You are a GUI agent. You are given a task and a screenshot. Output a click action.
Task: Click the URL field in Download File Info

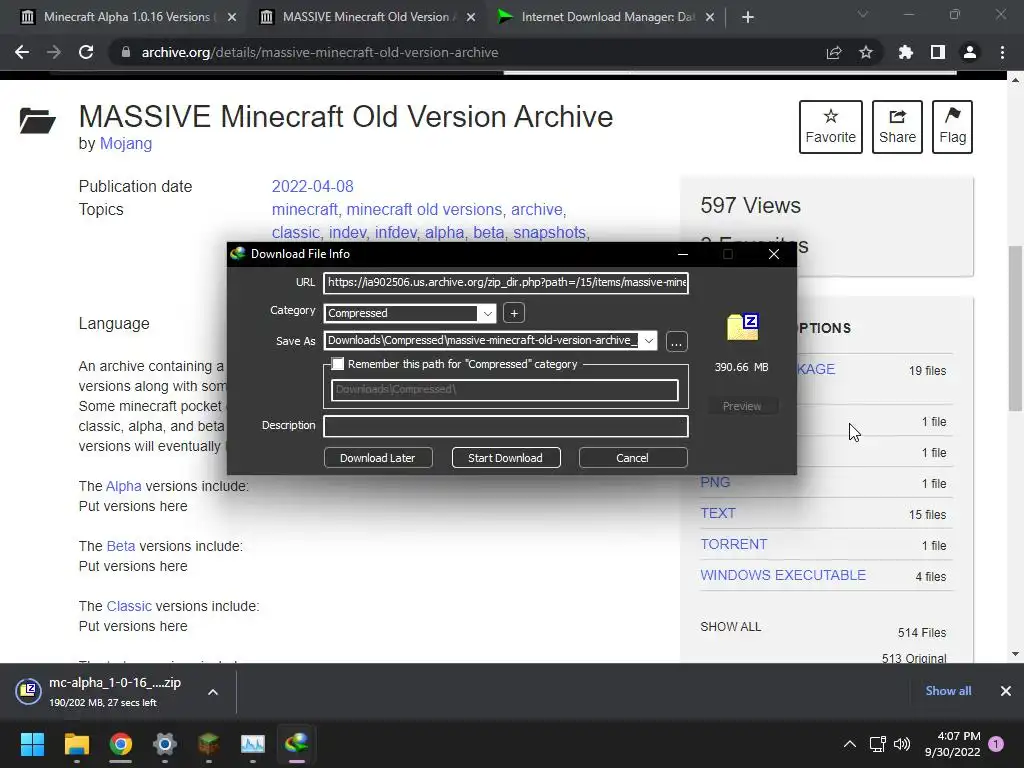pyautogui.click(x=506, y=282)
